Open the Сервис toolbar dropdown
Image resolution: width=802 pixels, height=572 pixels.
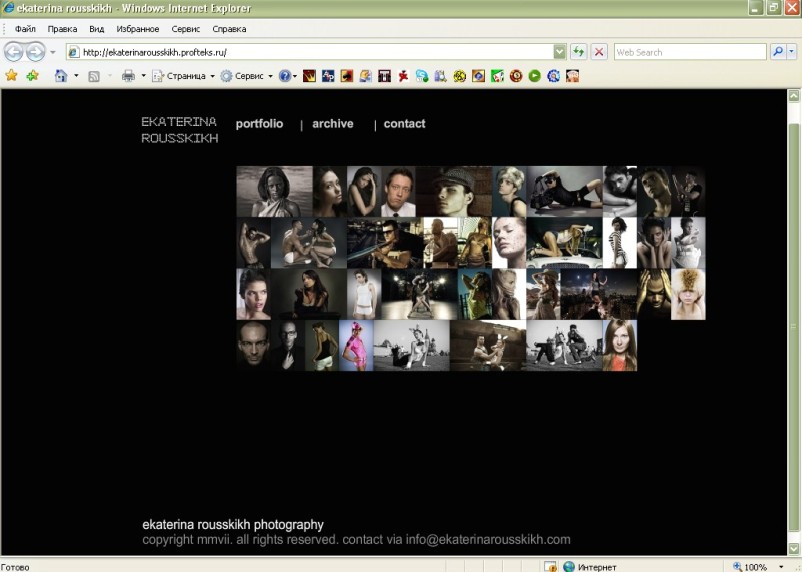point(246,76)
